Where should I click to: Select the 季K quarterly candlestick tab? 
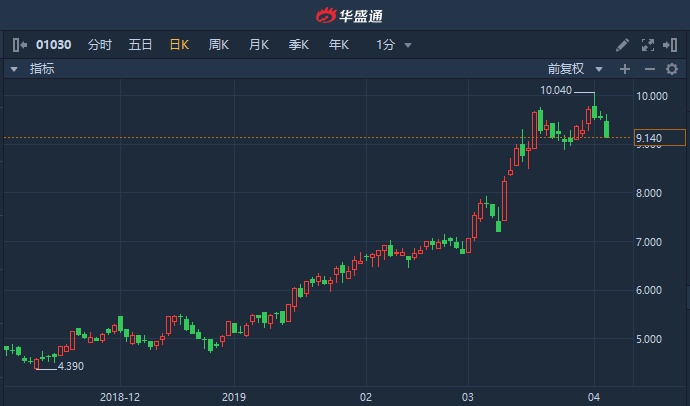(x=298, y=45)
